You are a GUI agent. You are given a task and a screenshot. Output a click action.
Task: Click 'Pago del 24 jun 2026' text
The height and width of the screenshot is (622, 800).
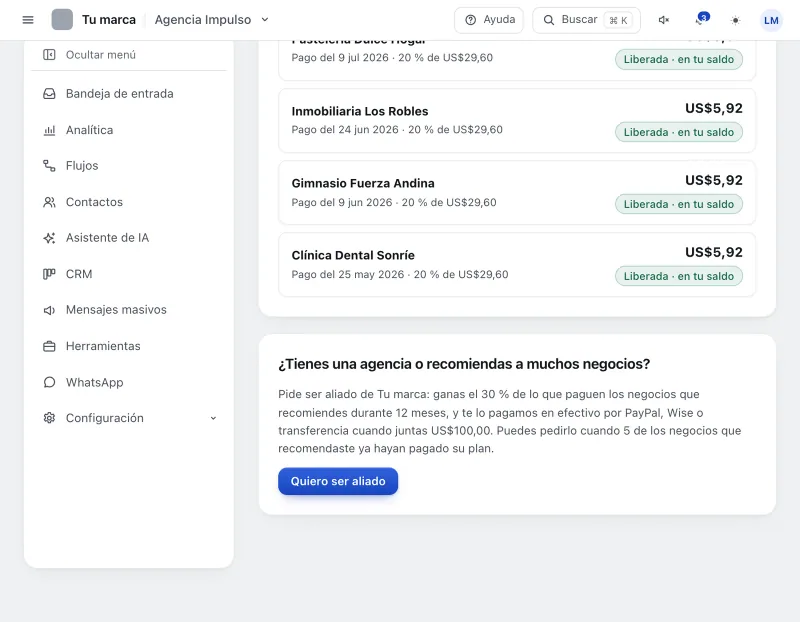[345, 130]
